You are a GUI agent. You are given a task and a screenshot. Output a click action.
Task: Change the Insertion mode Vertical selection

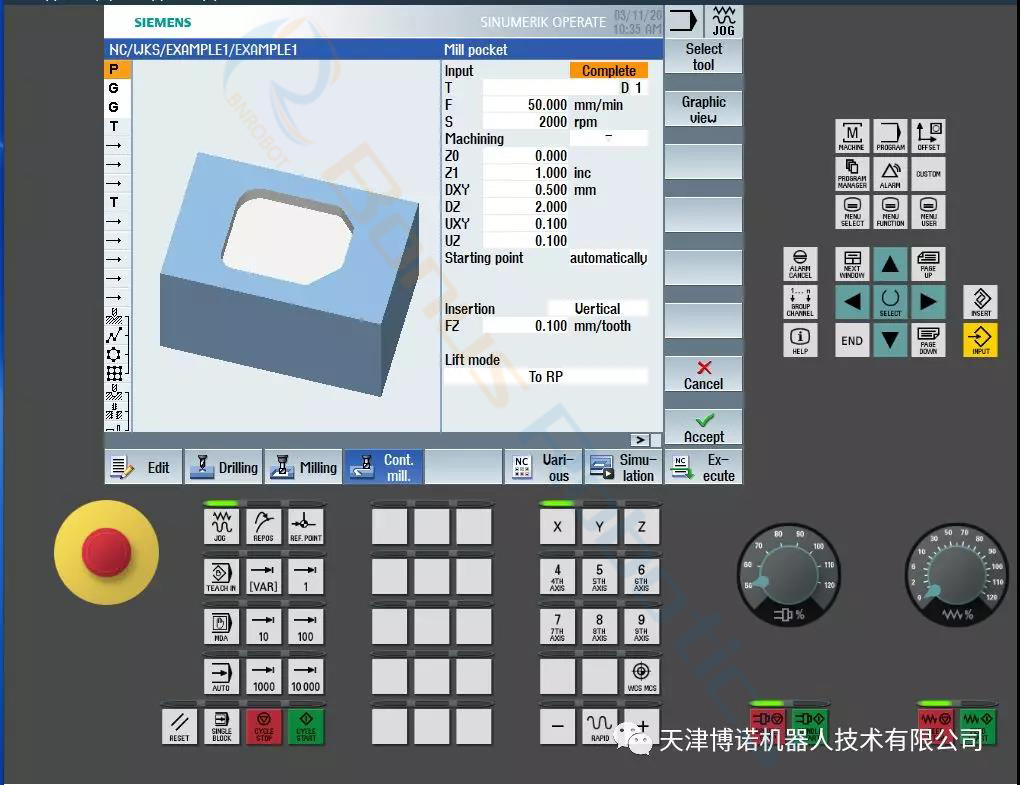[x=597, y=309]
